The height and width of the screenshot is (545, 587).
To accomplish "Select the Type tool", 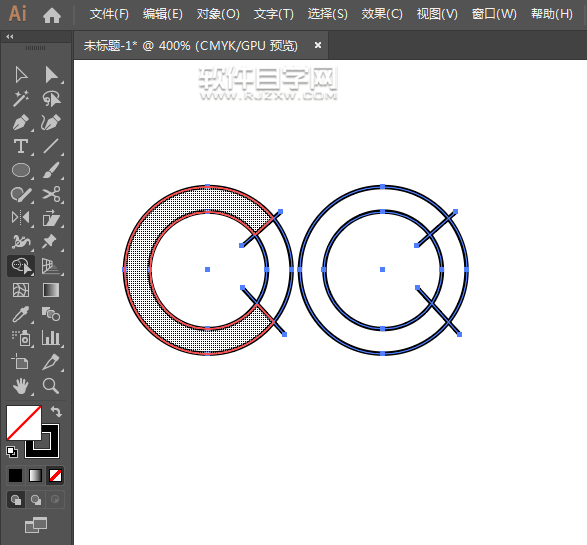I will 21,146.
